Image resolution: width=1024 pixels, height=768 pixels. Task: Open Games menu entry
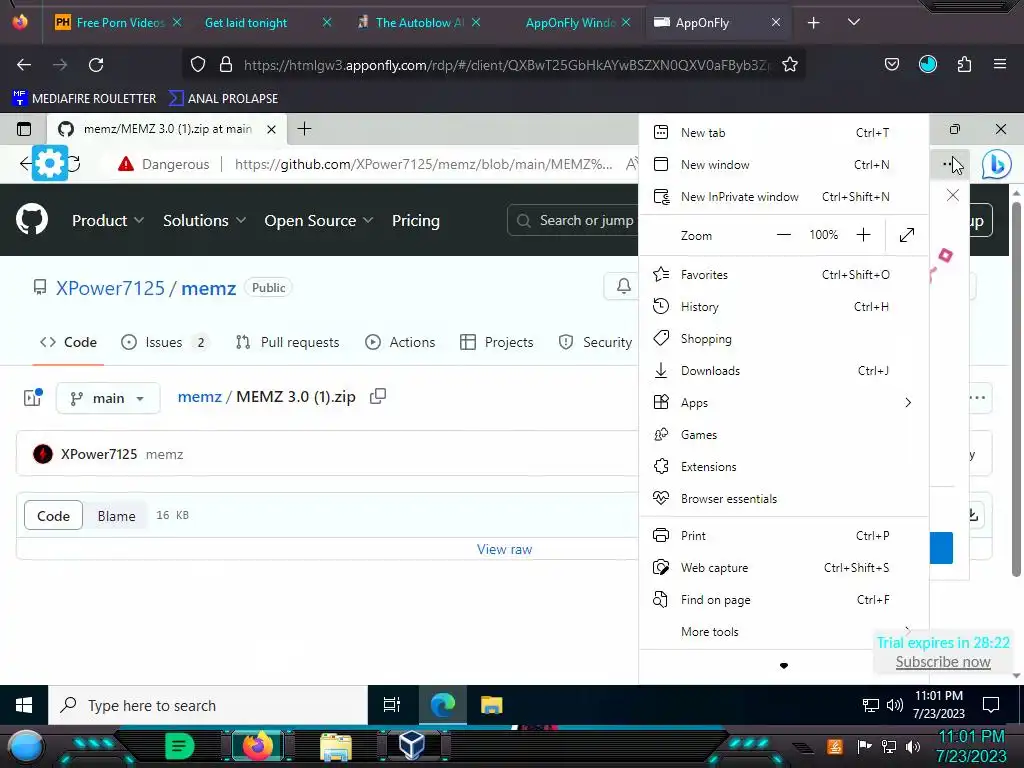[784, 435]
